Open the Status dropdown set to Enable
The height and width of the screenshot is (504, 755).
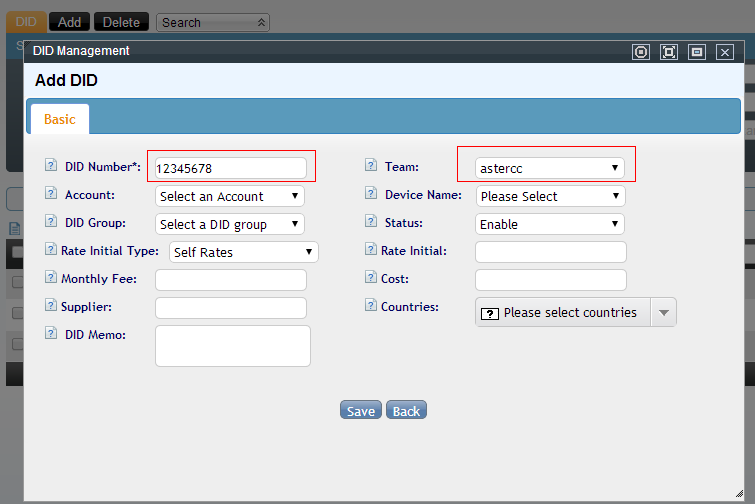[550, 224]
